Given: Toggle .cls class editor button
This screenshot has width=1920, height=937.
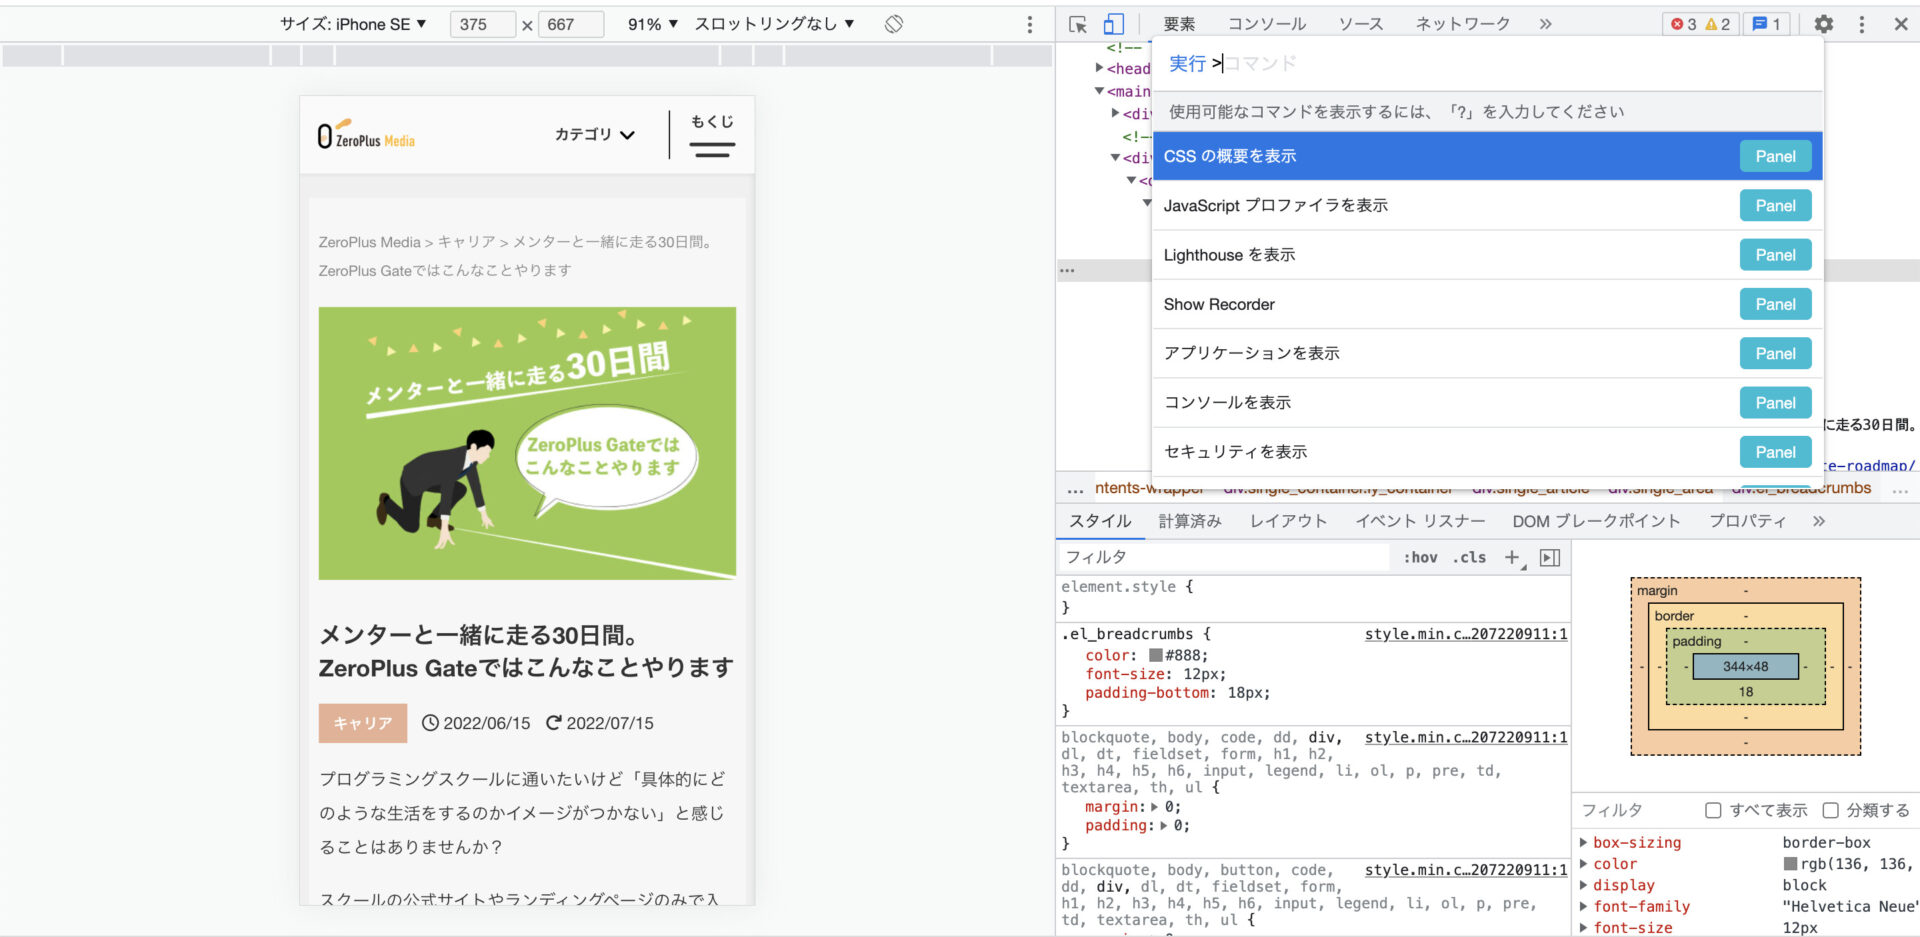Looking at the screenshot, I should pos(1469,558).
